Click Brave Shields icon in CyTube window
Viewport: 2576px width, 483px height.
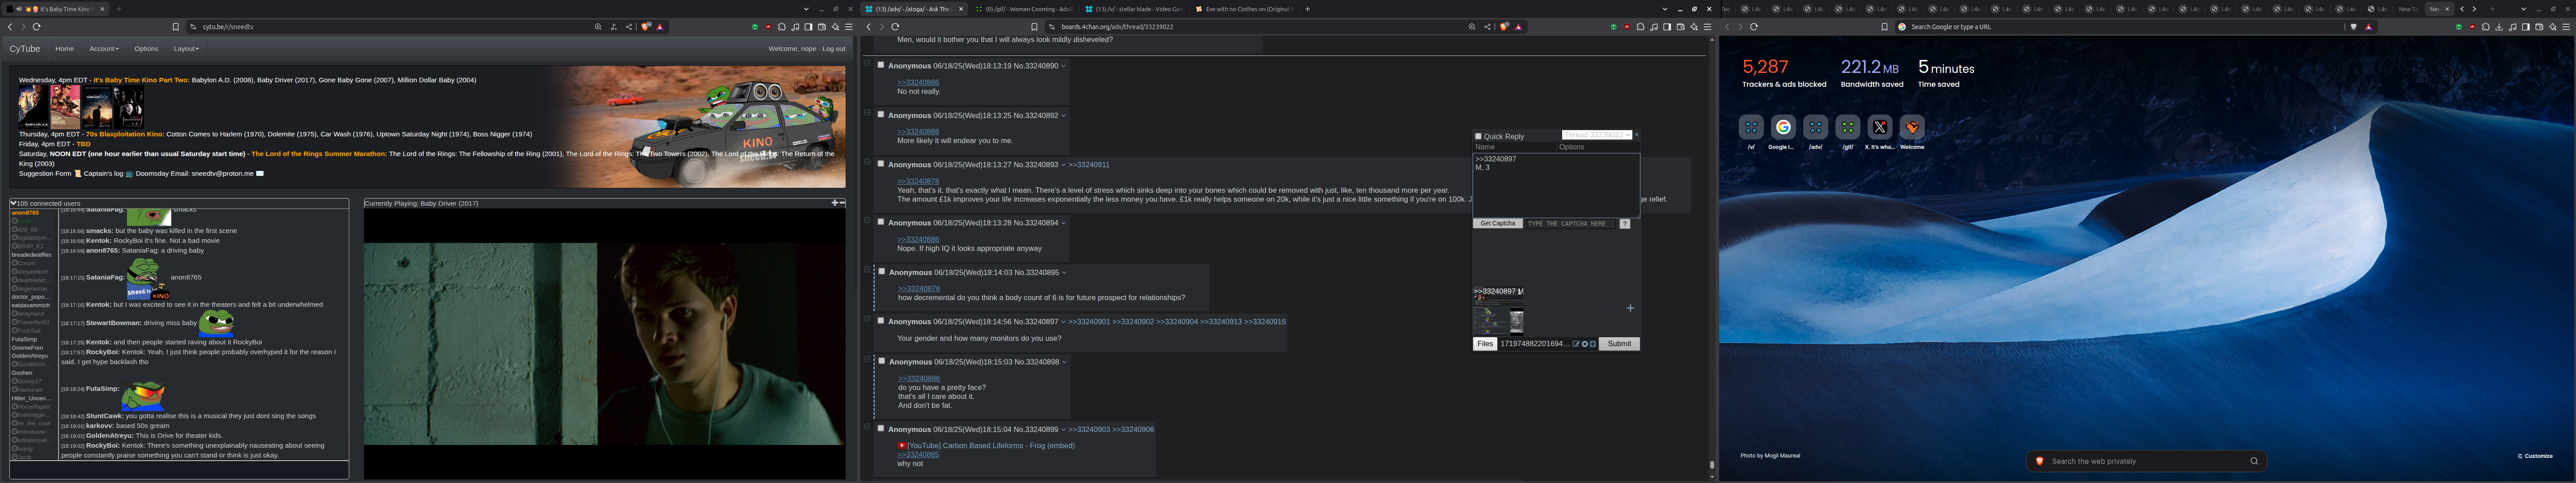(645, 27)
